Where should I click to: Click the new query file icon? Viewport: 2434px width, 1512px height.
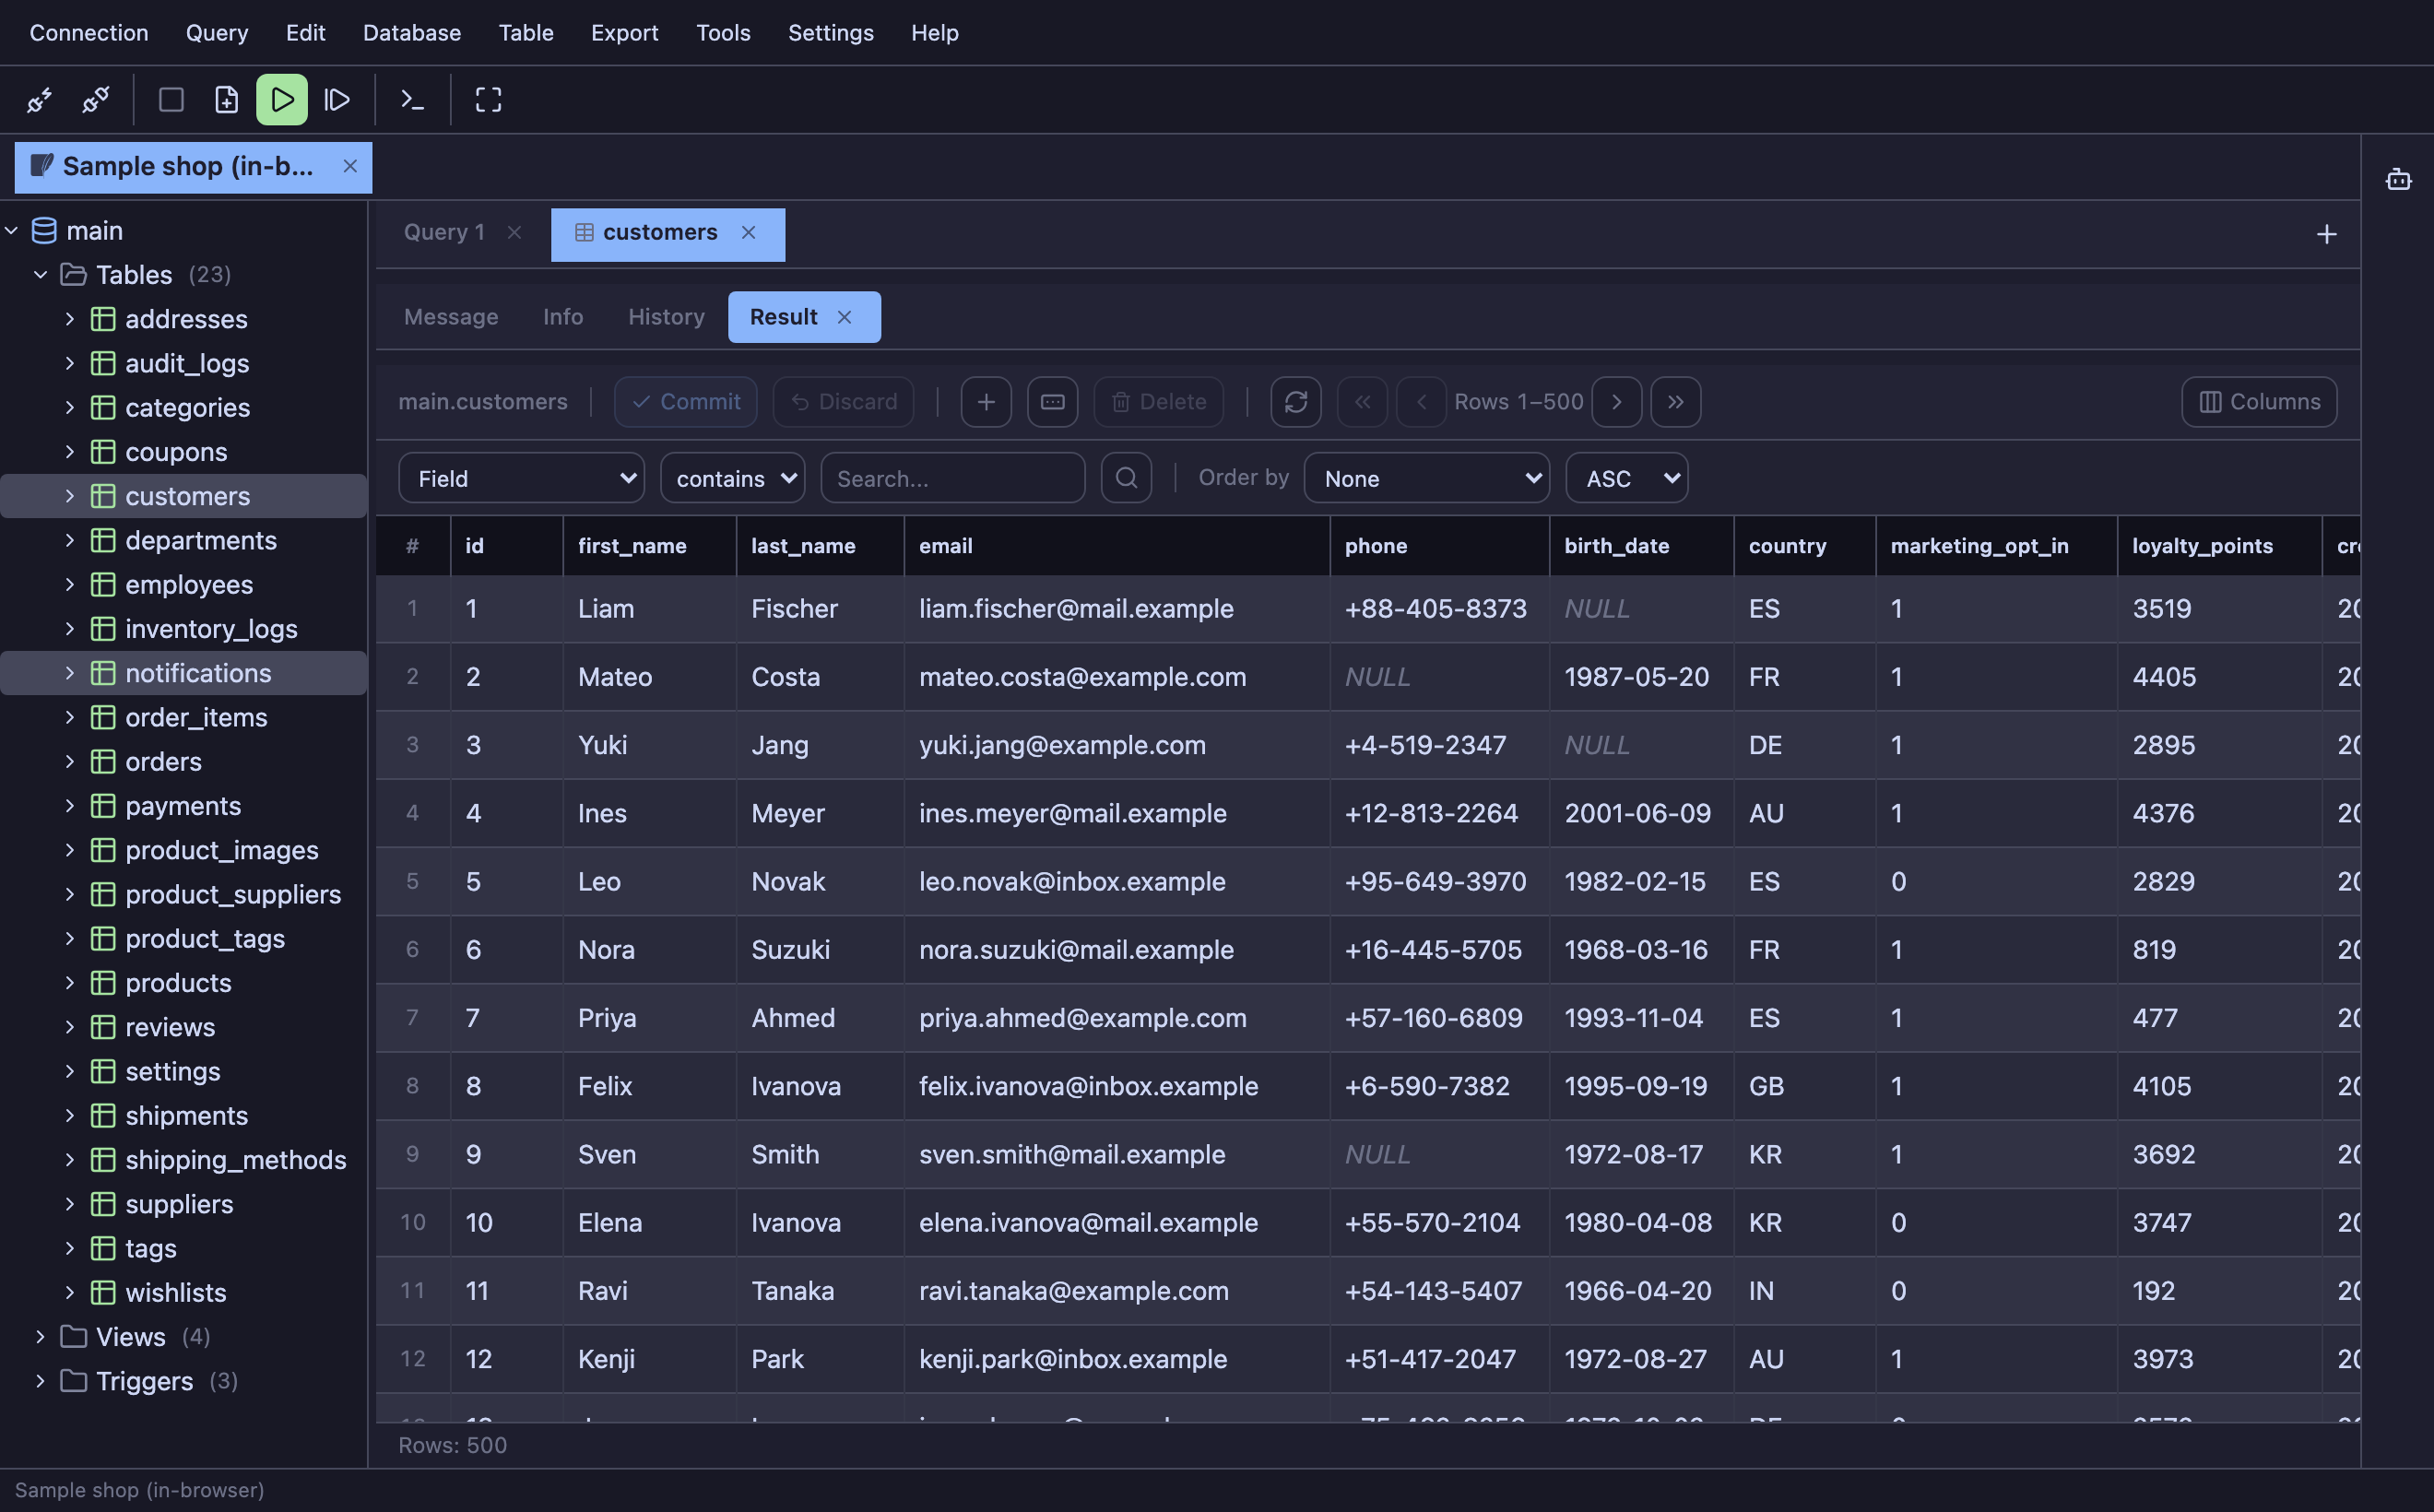point(227,100)
